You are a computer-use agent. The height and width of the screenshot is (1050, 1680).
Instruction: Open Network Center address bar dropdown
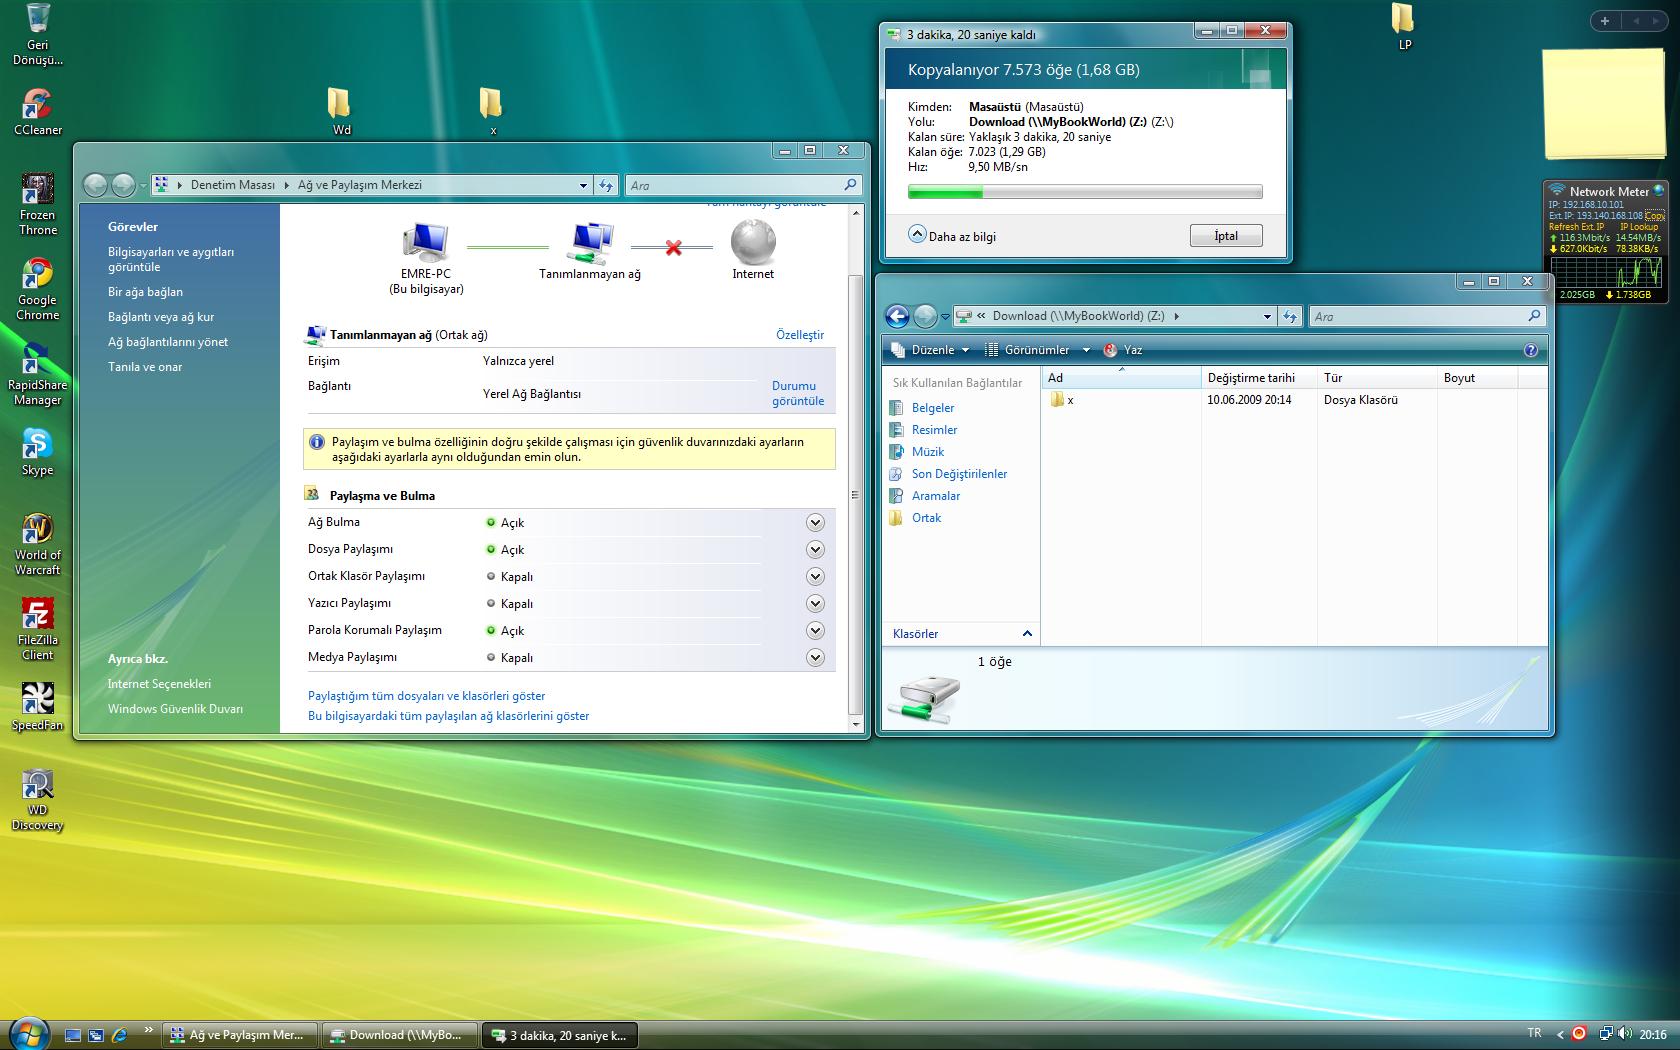583,185
